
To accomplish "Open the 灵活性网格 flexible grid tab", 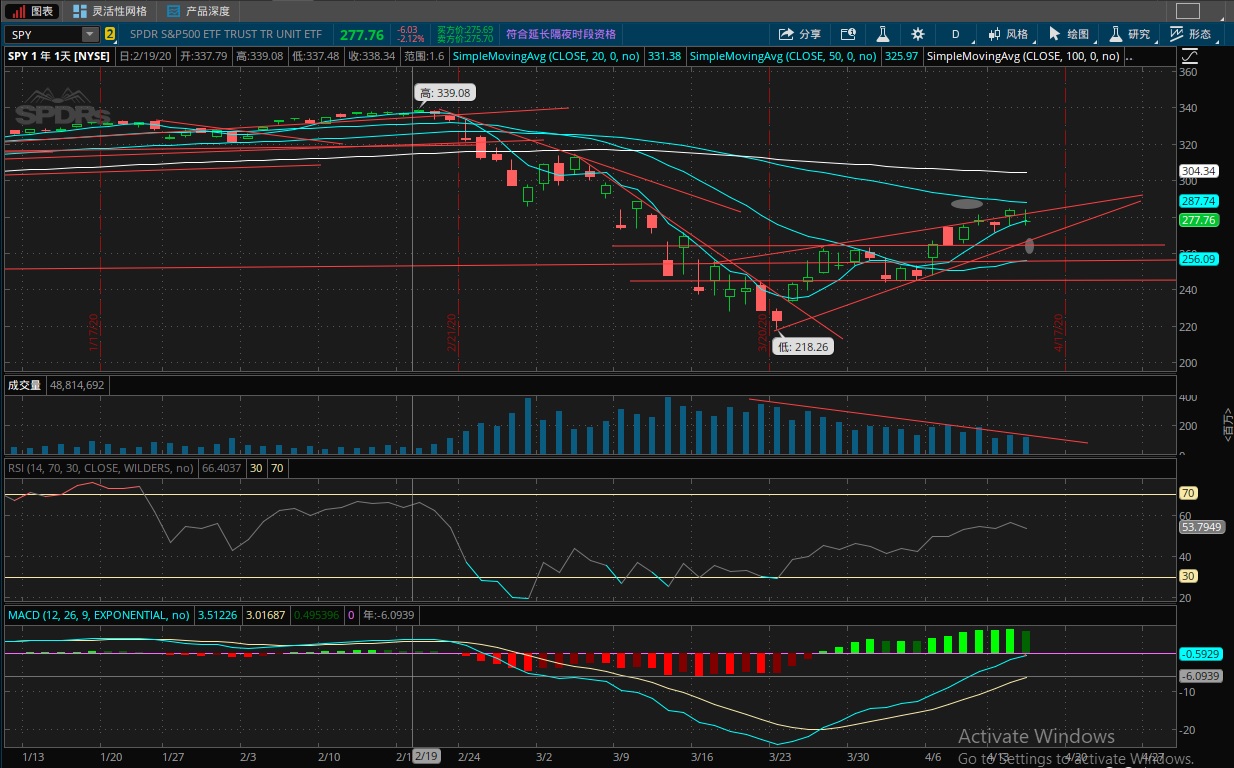I will click(110, 11).
